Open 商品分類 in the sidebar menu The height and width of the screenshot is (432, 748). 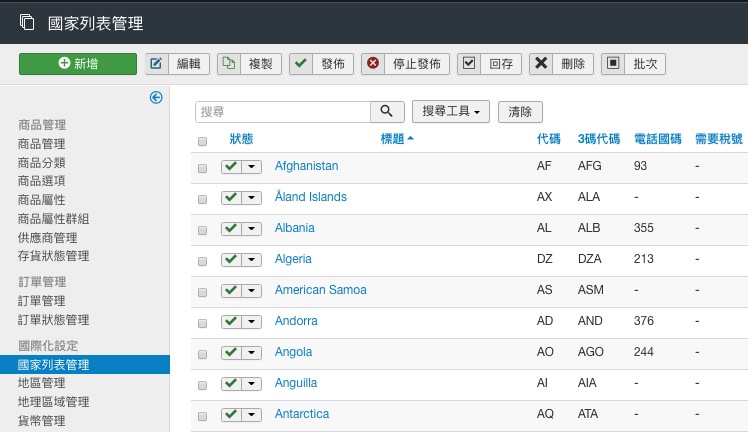tap(41, 162)
